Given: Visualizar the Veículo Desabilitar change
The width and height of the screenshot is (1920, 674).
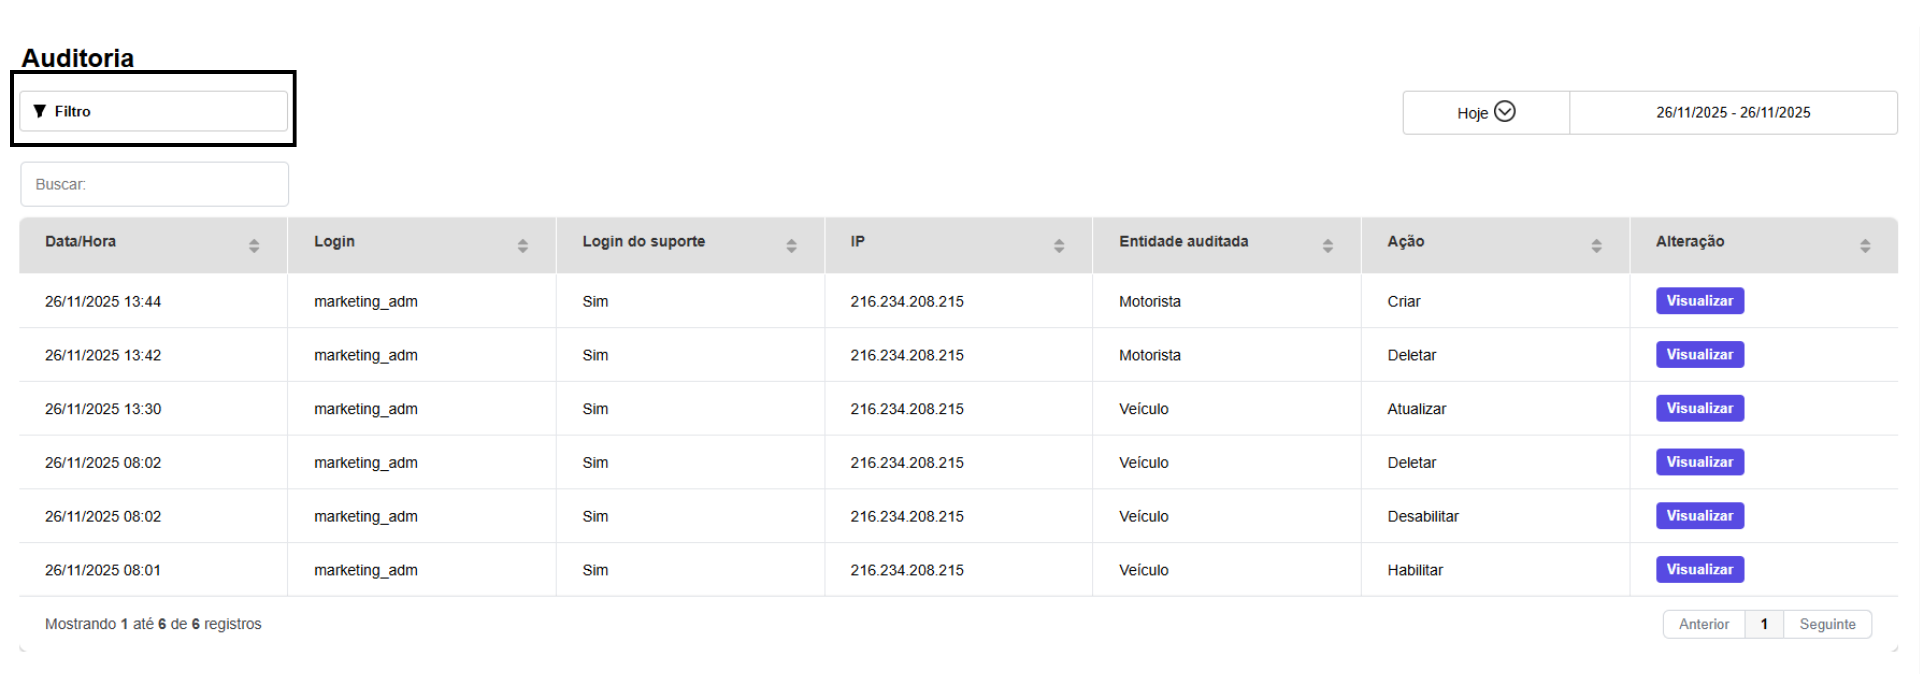Looking at the screenshot, I should [x=1699, y=516].
